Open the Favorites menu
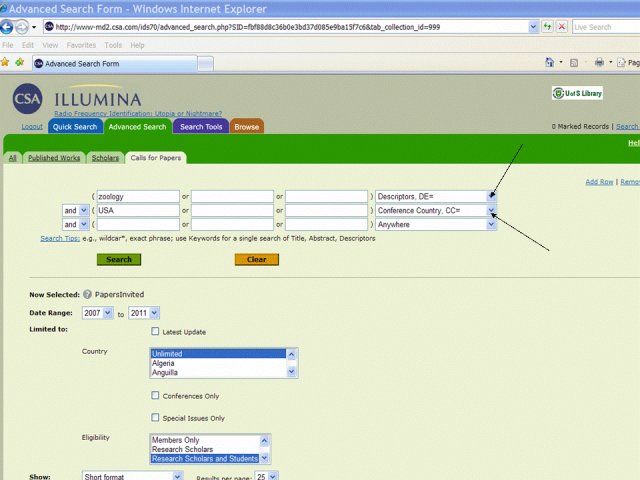Viewport: 640px width, 480px height. [x=81, y=45]
